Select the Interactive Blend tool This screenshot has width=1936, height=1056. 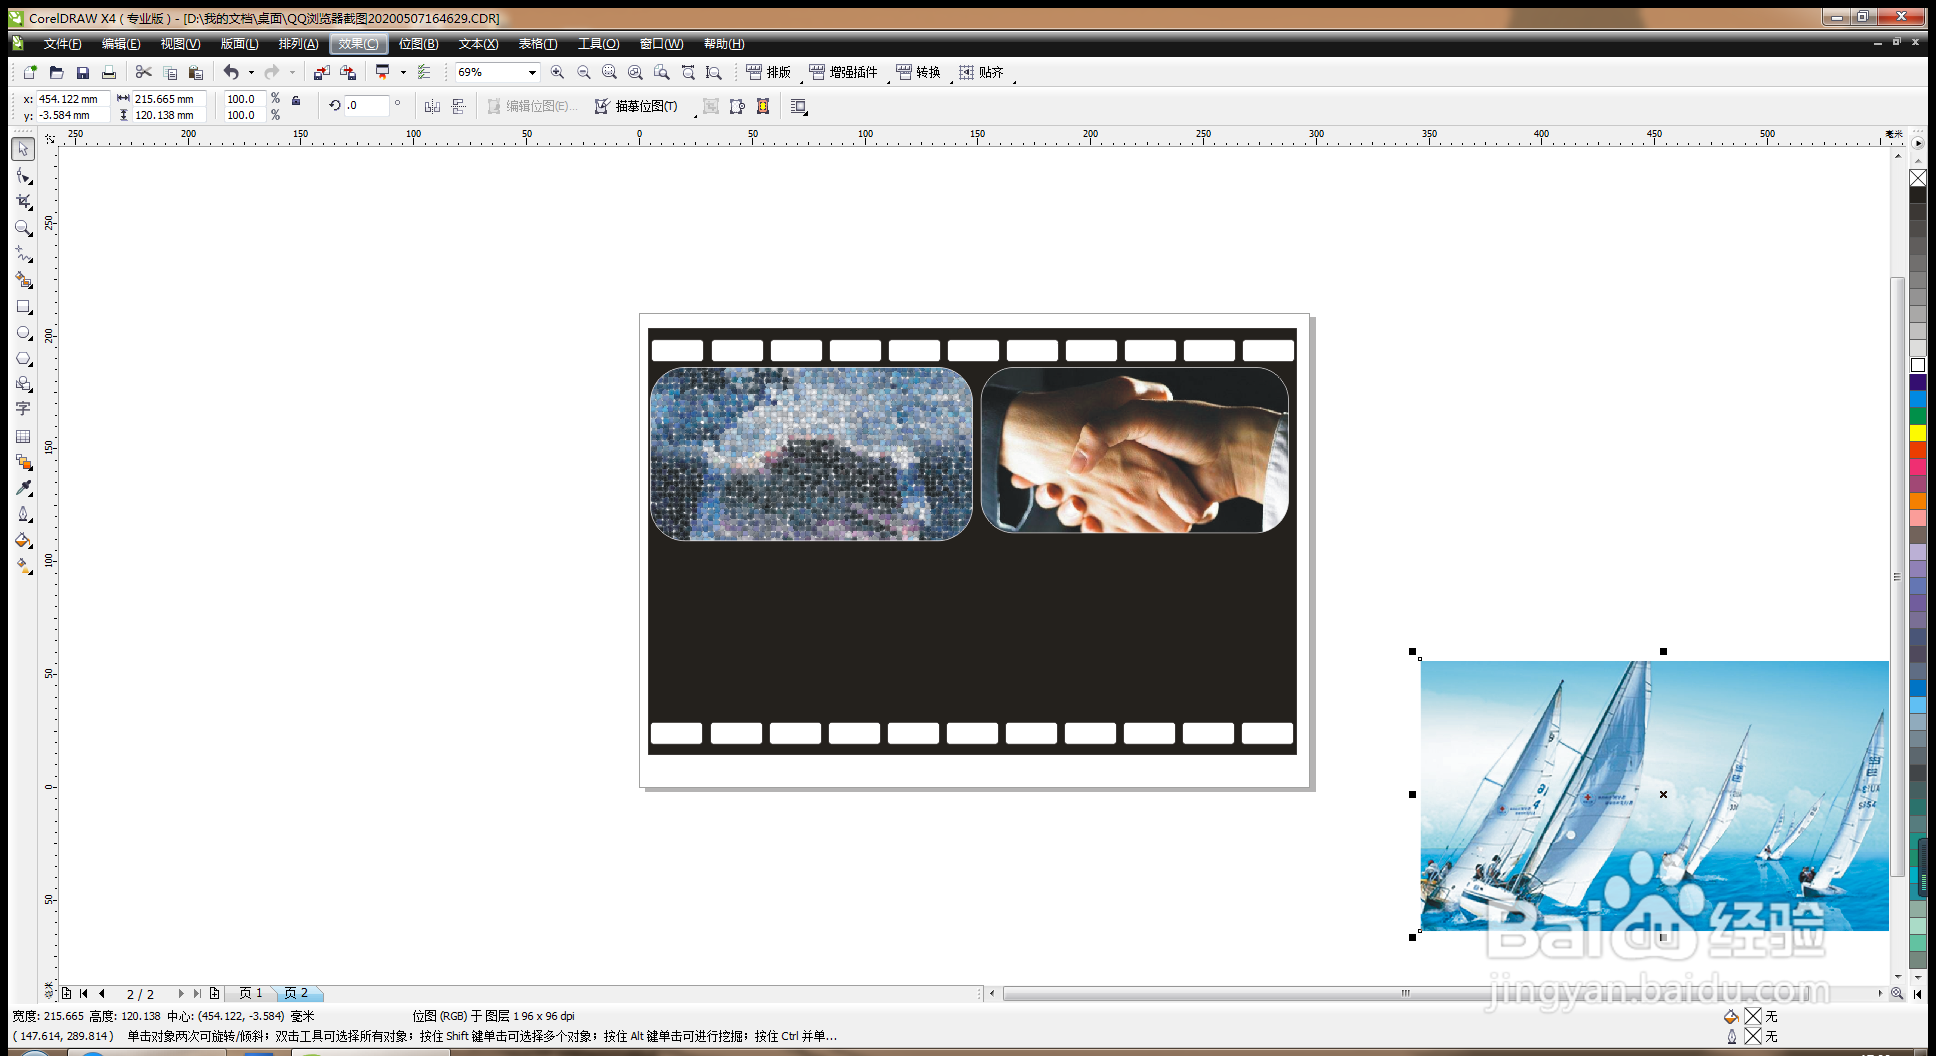pyautogui.click(x=23, y=462)
